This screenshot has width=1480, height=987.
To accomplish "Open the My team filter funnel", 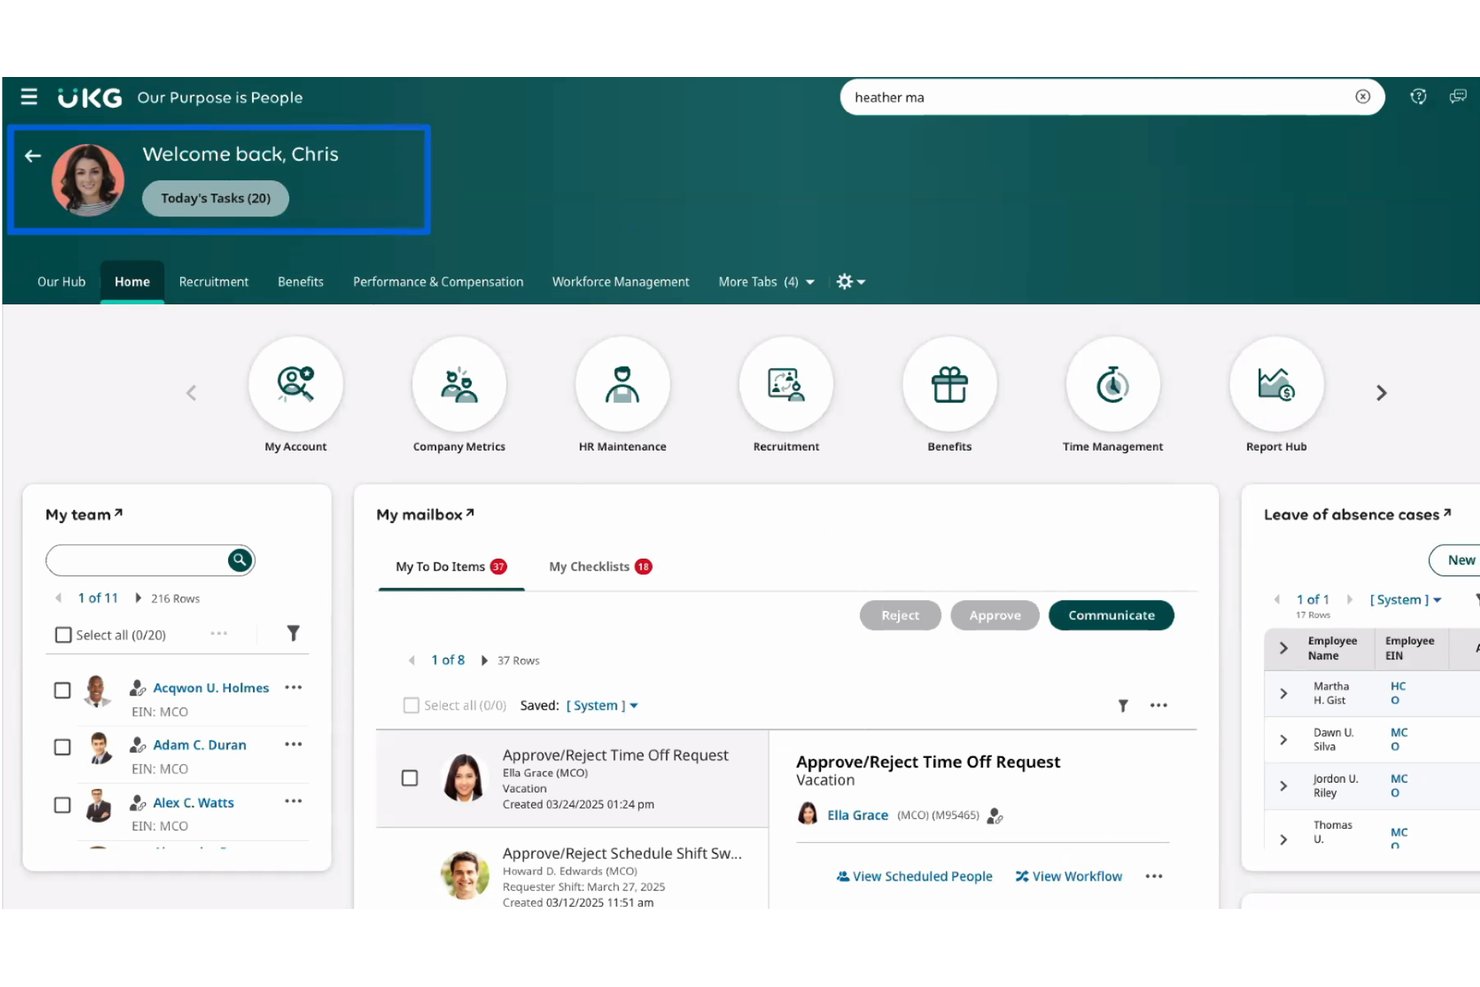I will click(293, 633).
